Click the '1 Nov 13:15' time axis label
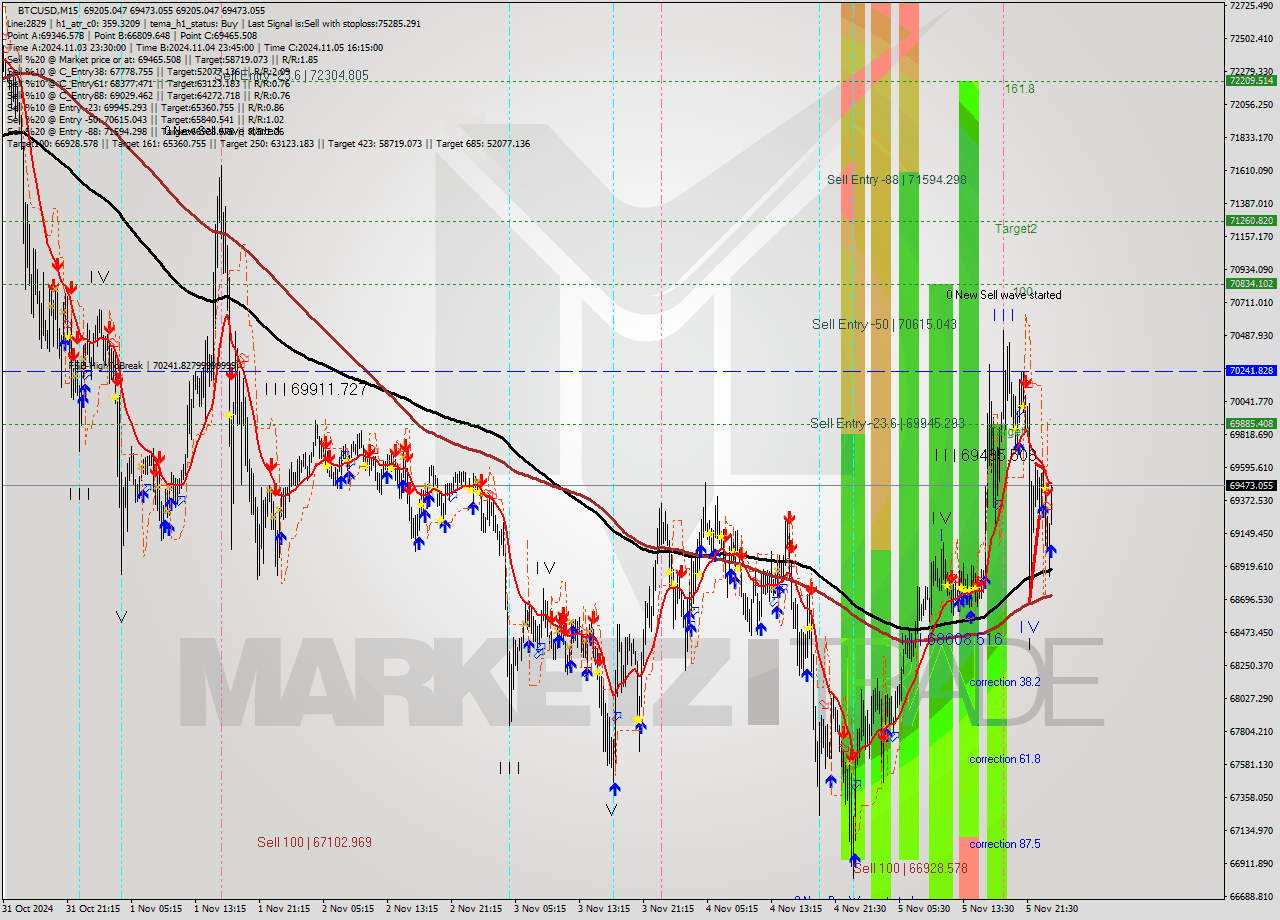The width and height of the screenshot is (1280, 920). (x=219, y=909)
